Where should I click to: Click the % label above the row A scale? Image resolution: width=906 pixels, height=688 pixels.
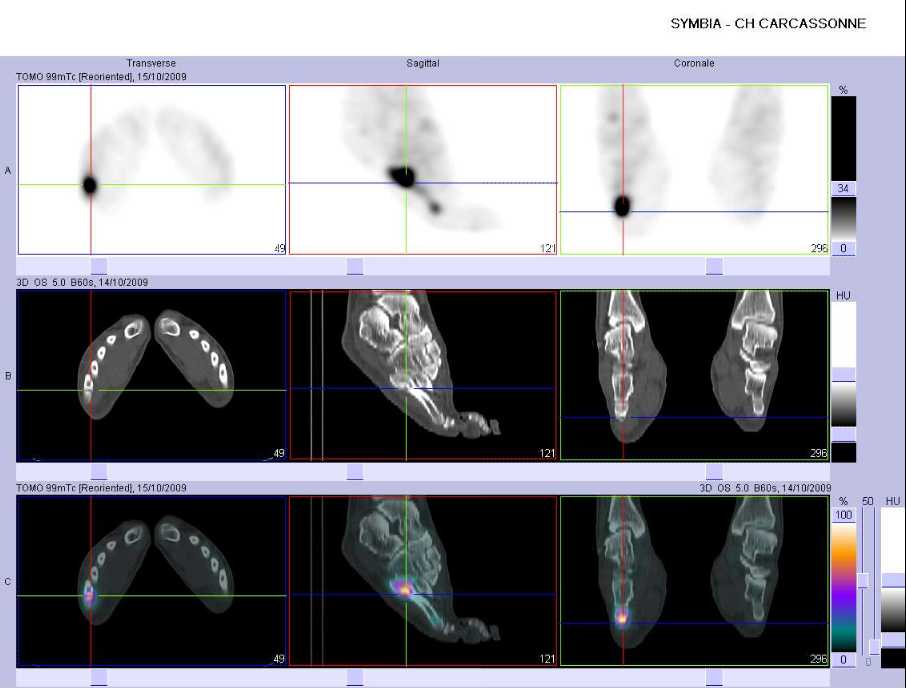click(843, 90)
